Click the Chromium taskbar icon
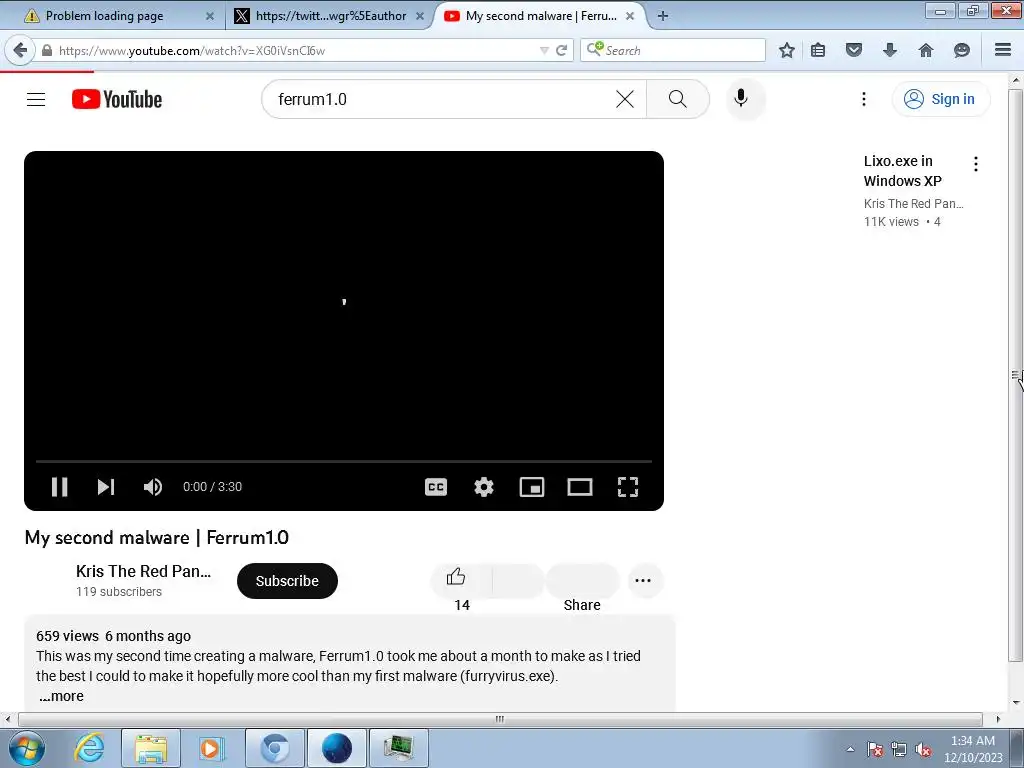This screenshot has width=1024, height=768. point(274,748)
